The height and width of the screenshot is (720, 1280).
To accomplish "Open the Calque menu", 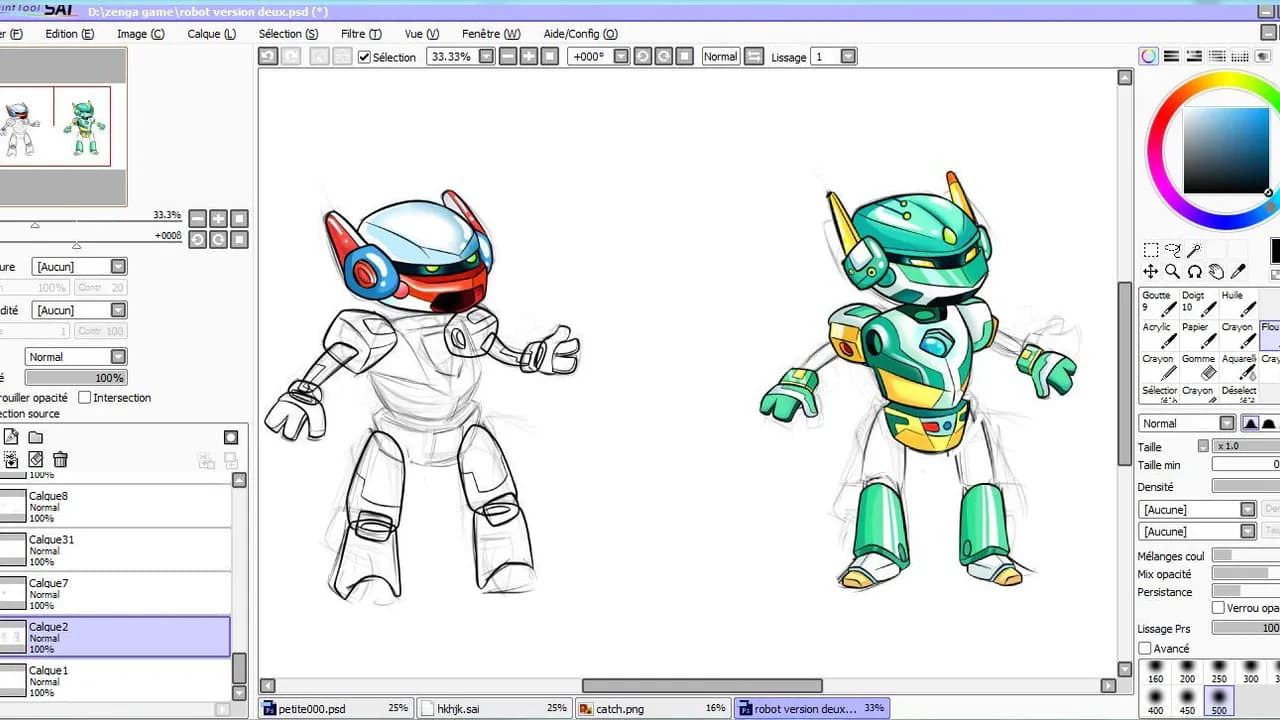I will coord(211,34).
